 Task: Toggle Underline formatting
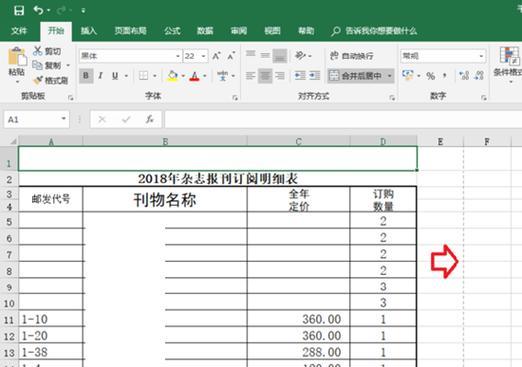pos(115,76)
